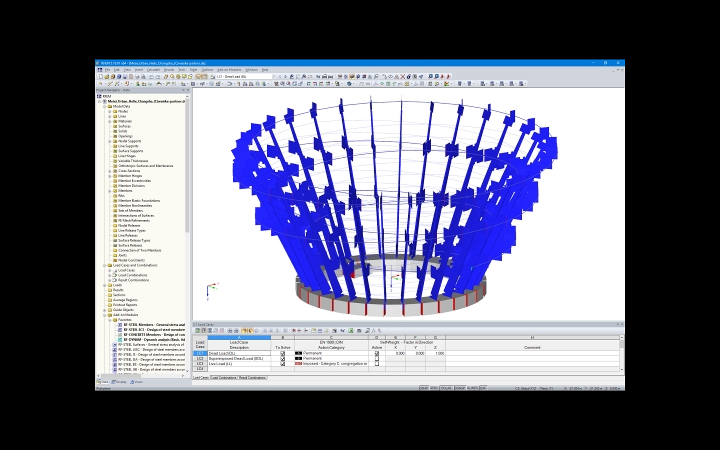Image resolution: width=720 pixels, height=450 pixels.
Task: Select Result Combinations in the navigator tree
Action: coord(134,280)
